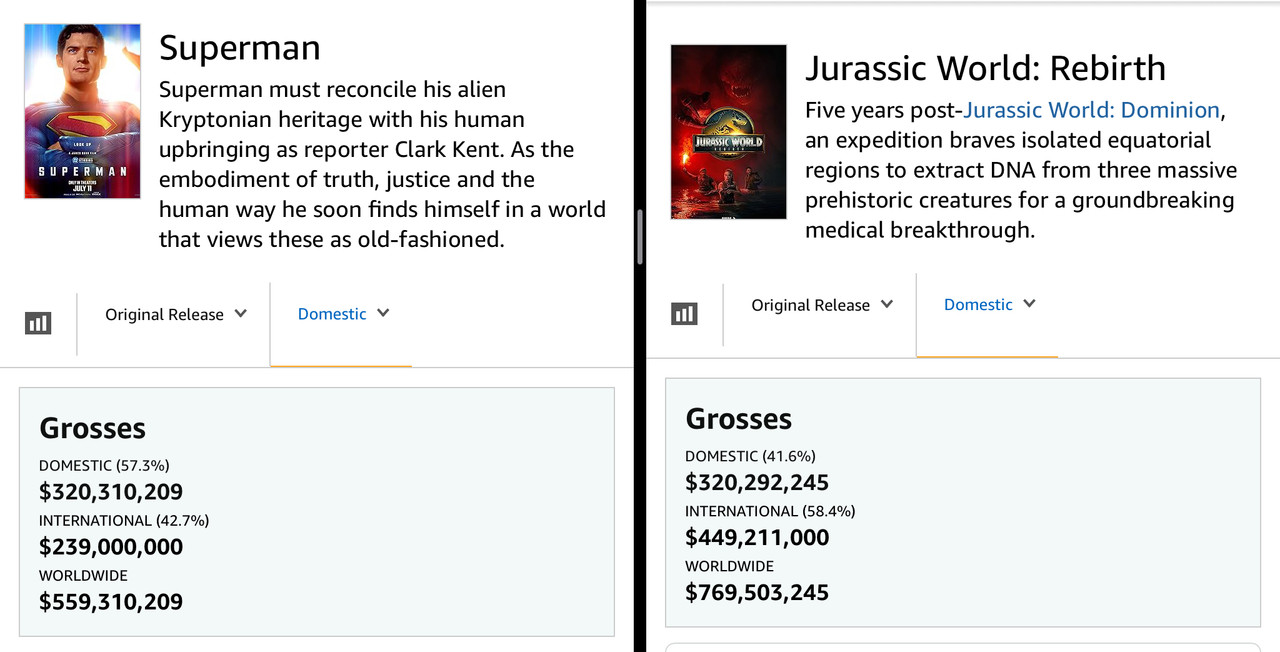The width and height of the screenshot is (1280, 652).
Task: Click the split-screen divider handle between the panes
Action: pyautogui.click(x=640, y=236)
